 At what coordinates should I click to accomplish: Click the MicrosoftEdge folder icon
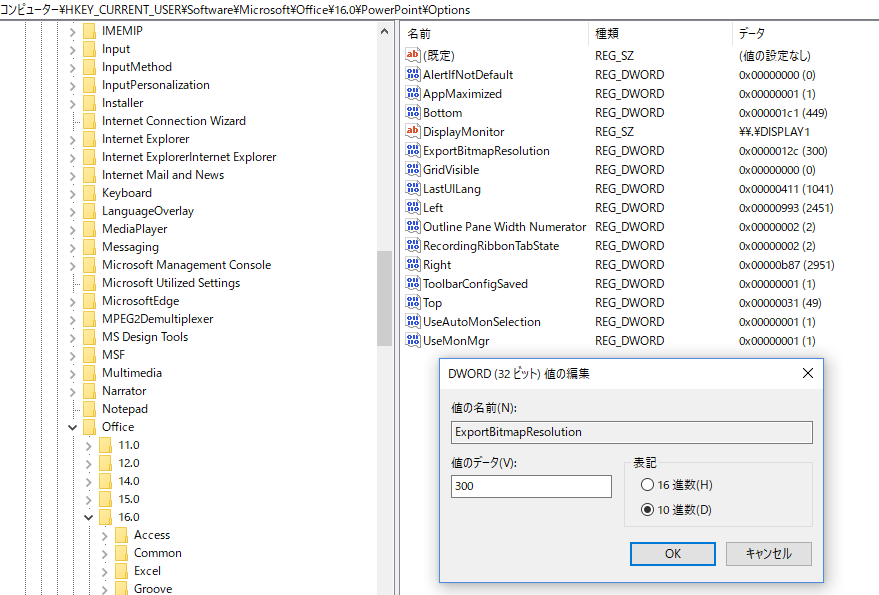[89, 301]
